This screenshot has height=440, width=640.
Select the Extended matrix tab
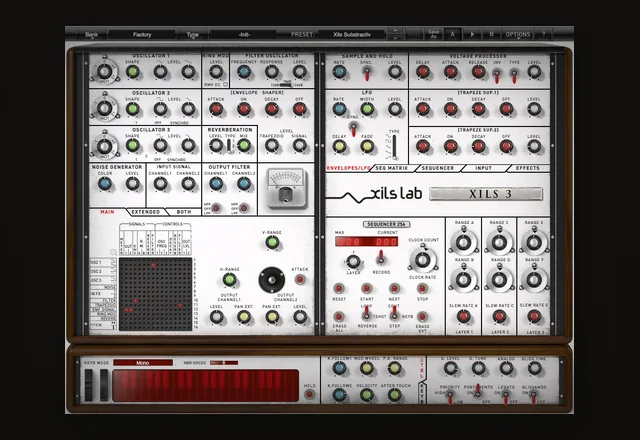pos(146,212)
